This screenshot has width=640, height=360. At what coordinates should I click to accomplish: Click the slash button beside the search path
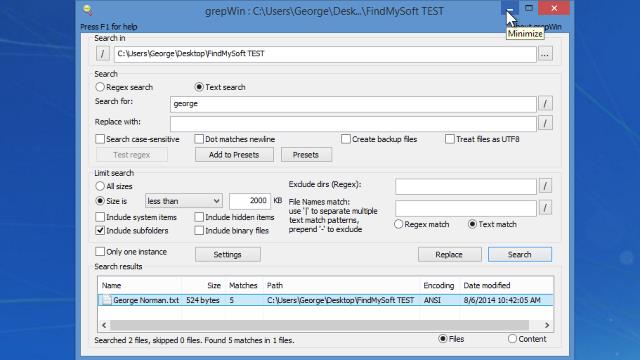102,53
